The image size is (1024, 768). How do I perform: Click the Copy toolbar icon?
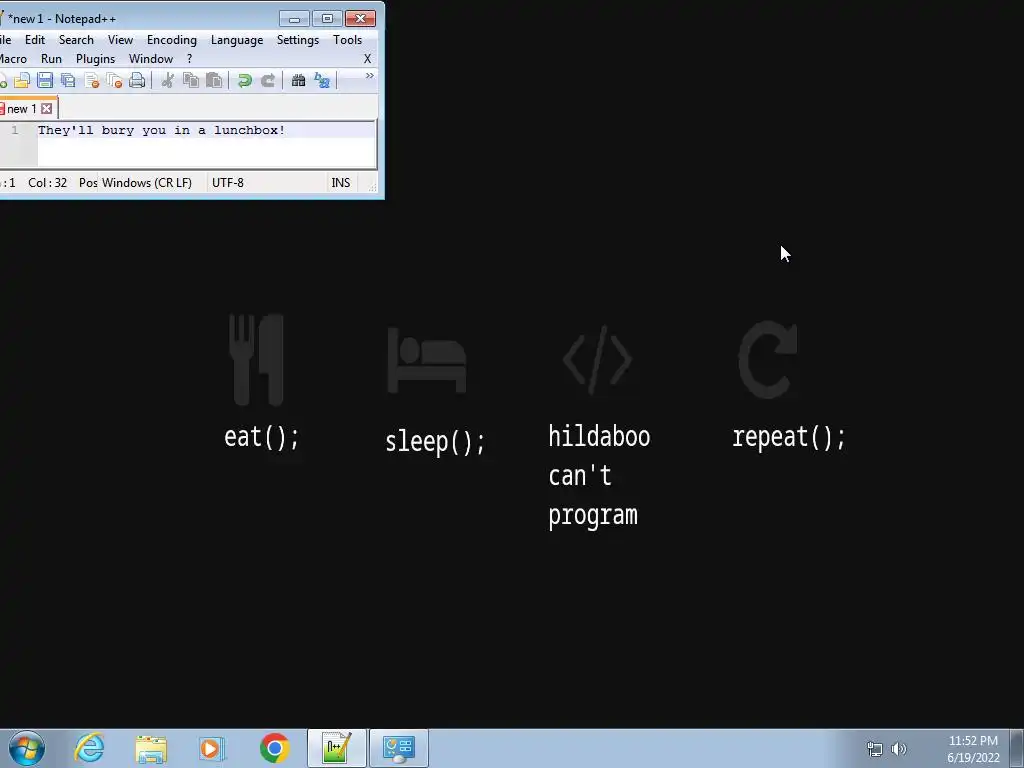(x=191, y=80)
